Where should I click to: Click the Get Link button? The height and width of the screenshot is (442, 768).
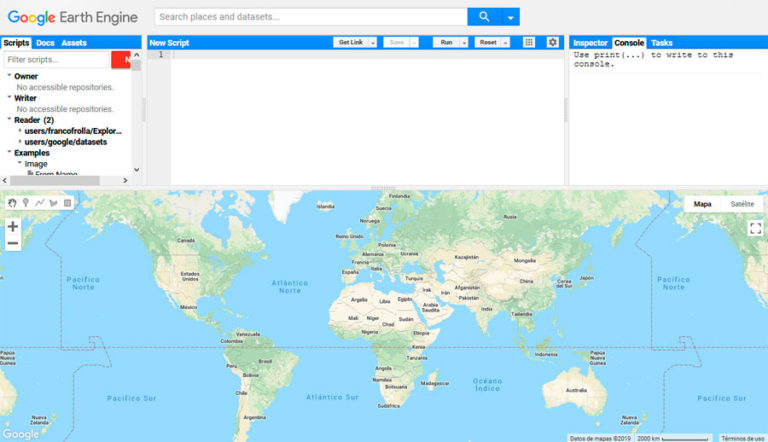351,43
